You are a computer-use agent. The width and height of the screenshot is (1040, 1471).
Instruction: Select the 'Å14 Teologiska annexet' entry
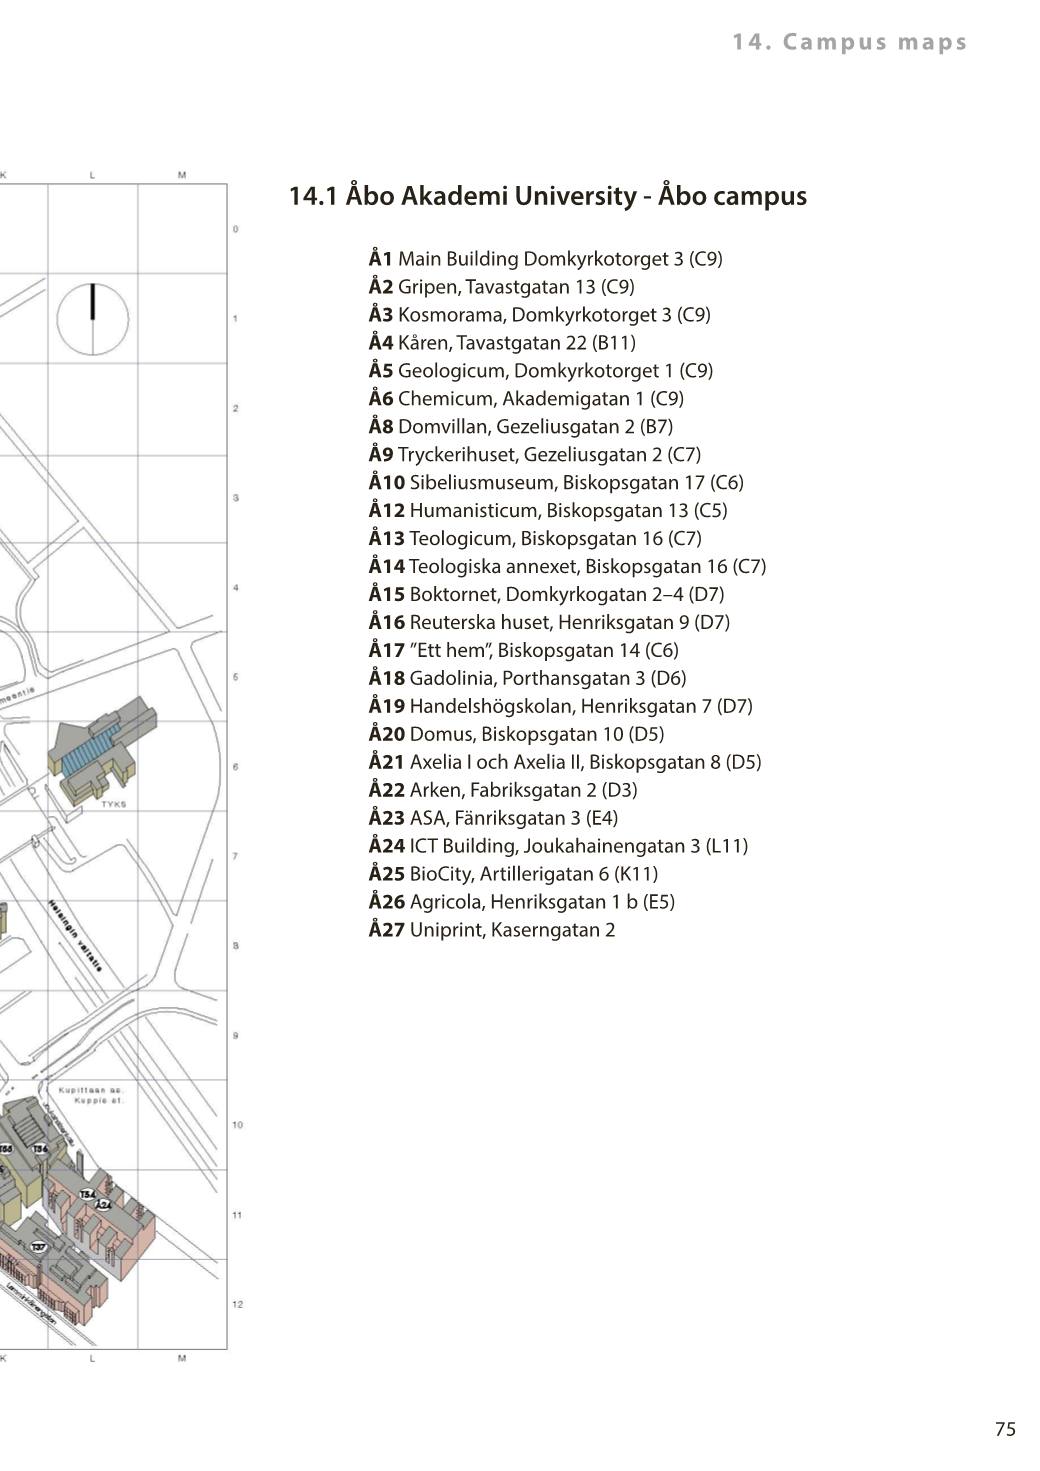point(568,567)
